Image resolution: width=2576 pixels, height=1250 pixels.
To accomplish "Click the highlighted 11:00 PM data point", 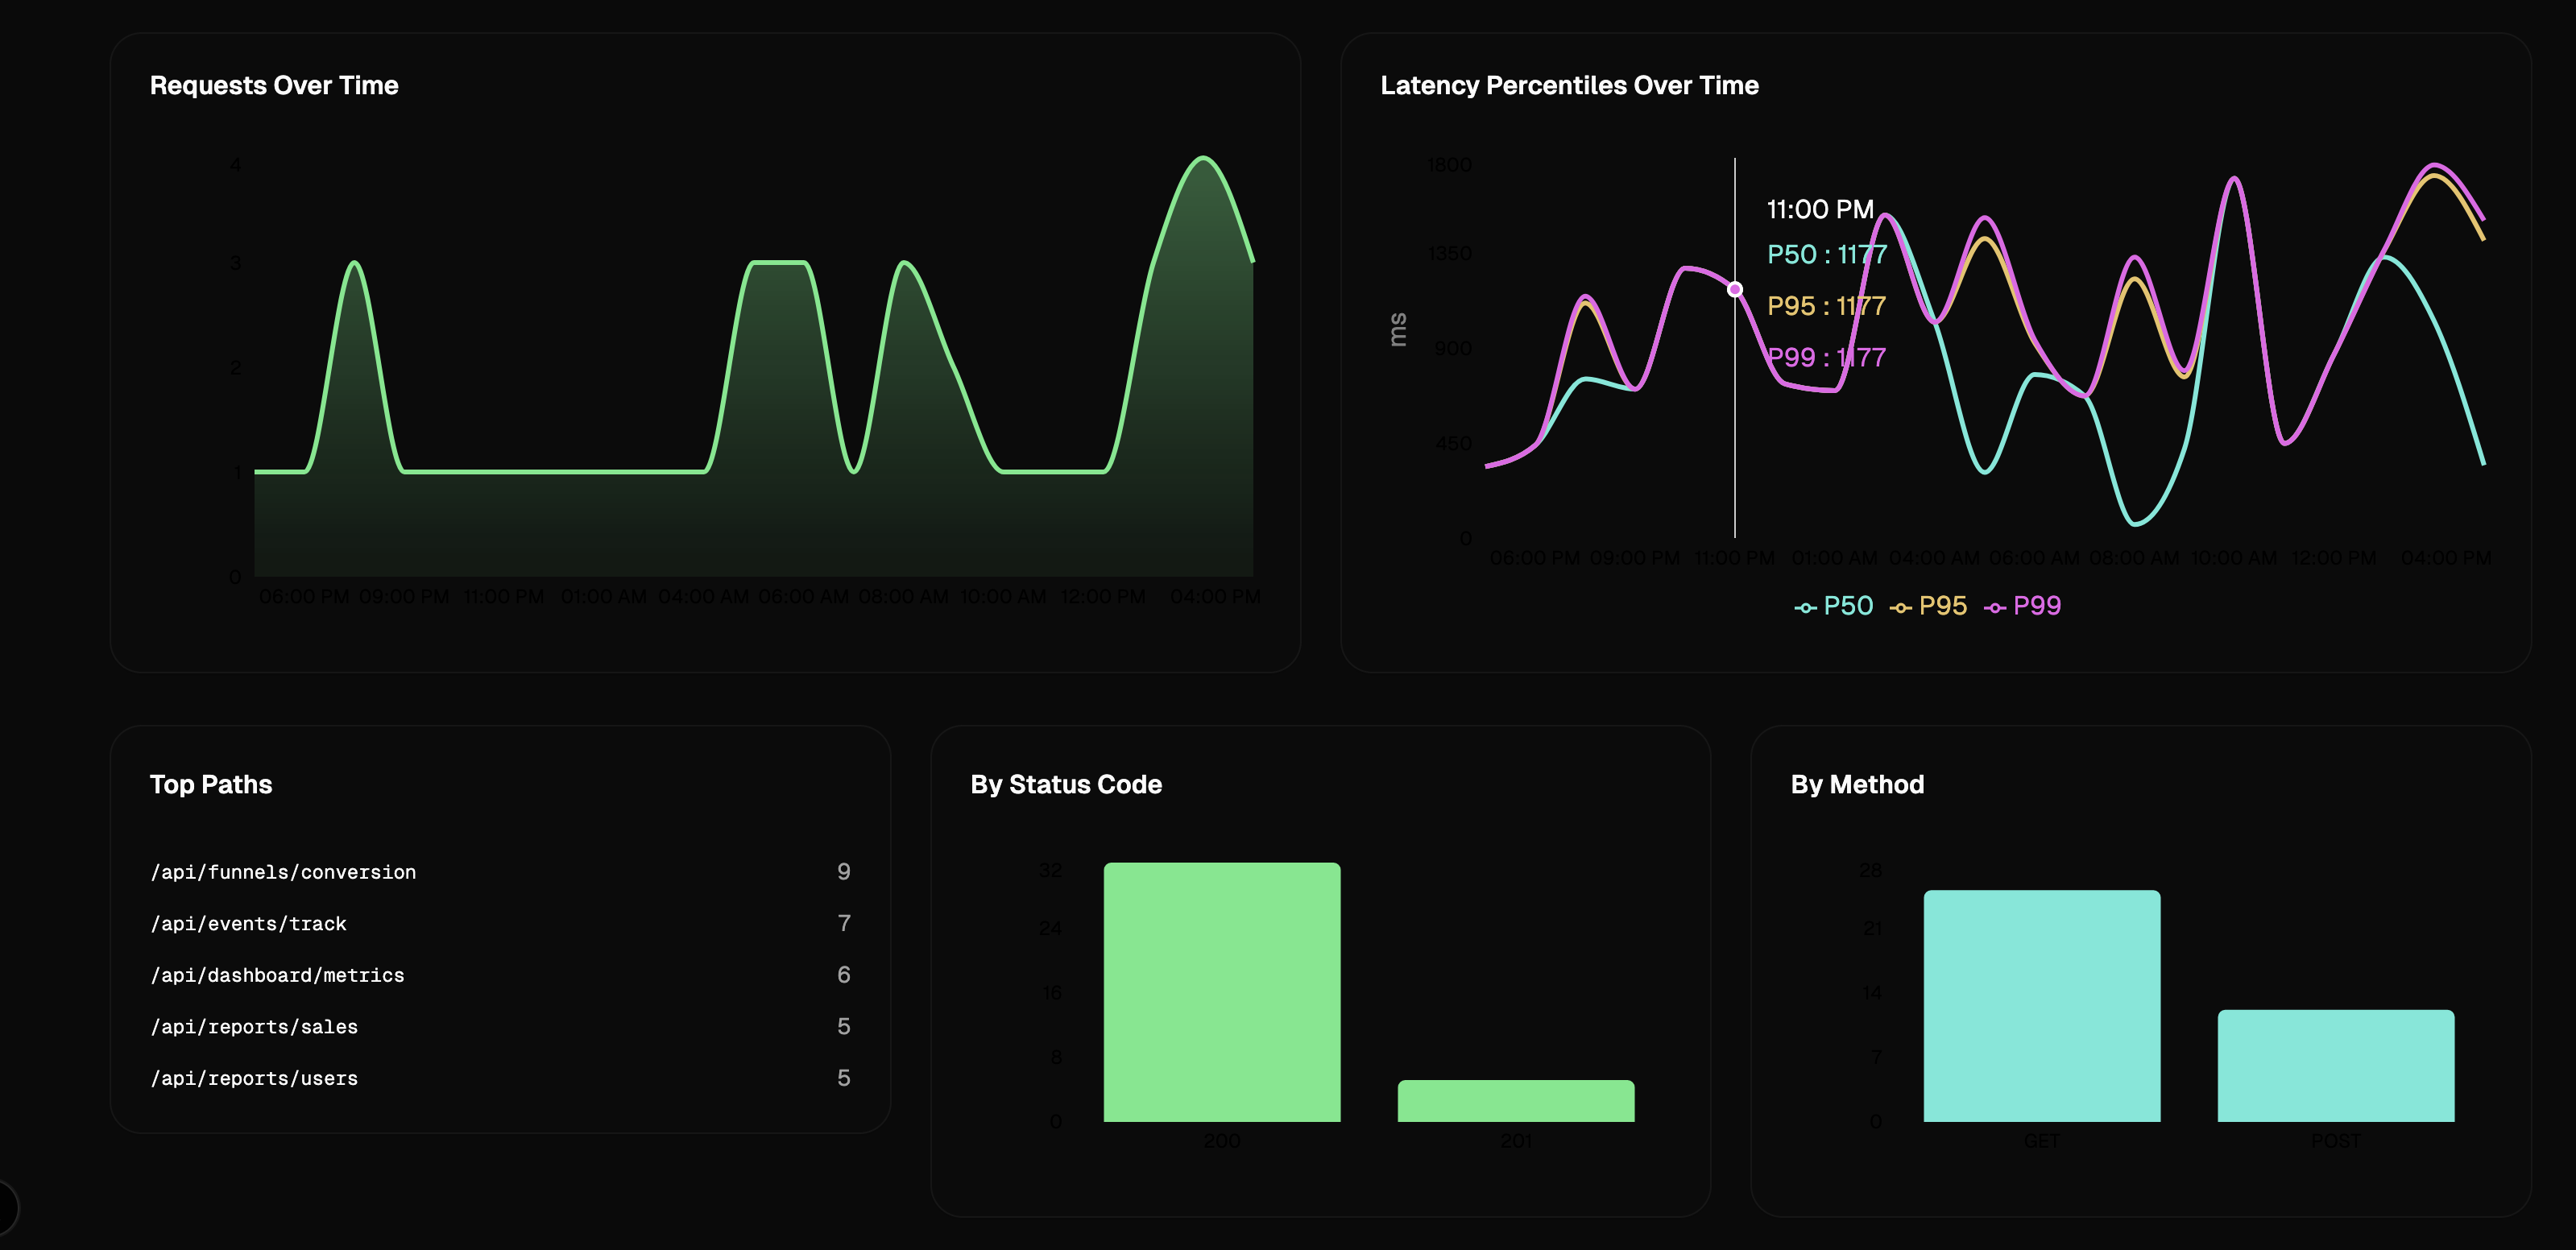I will [x=1735, y=289].
